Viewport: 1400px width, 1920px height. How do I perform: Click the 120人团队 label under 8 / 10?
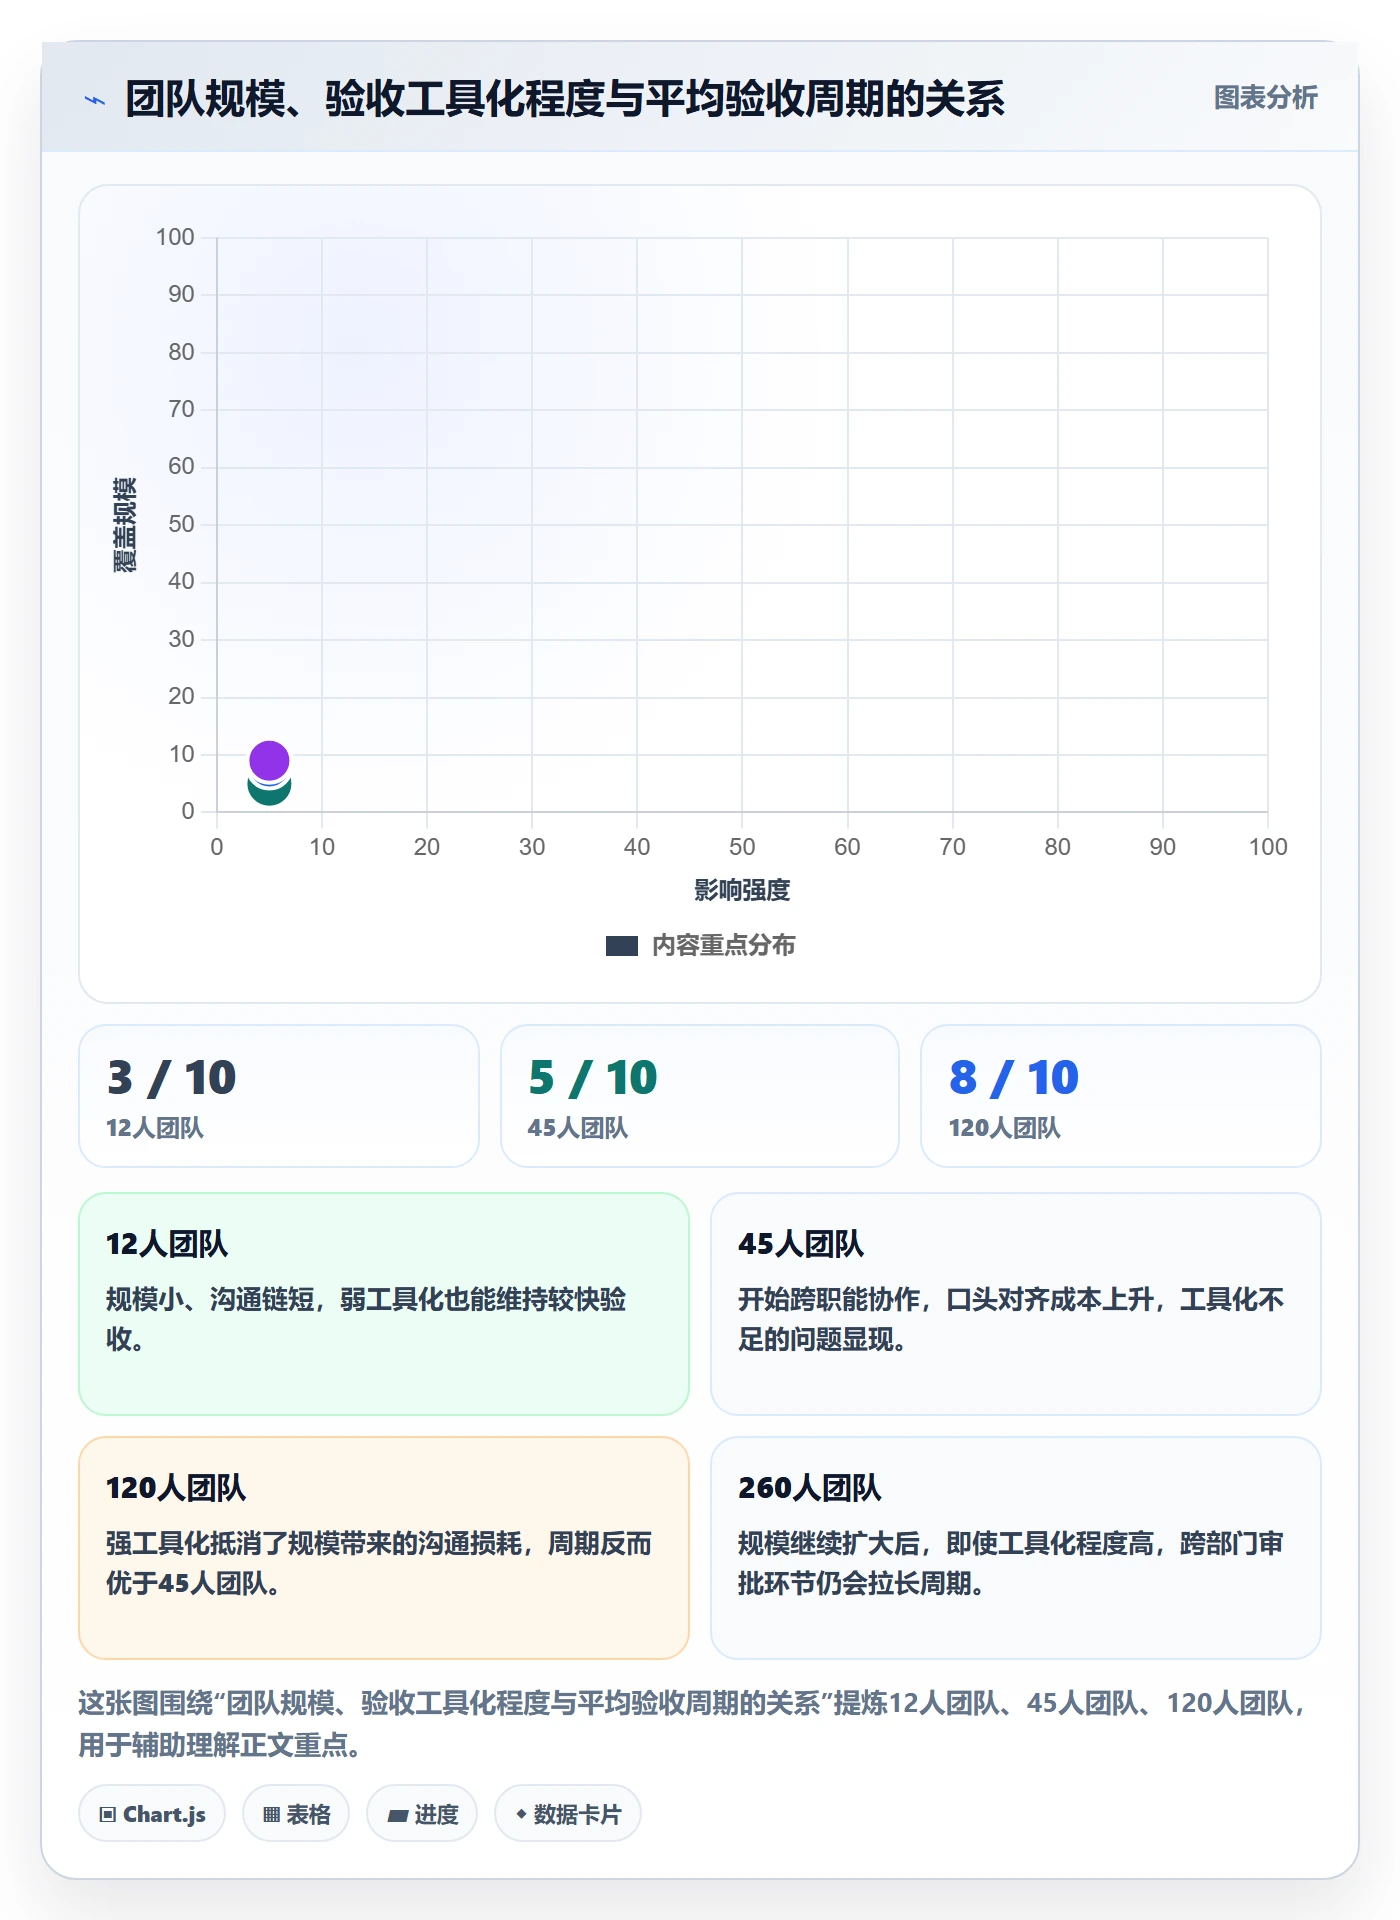1004,1128
